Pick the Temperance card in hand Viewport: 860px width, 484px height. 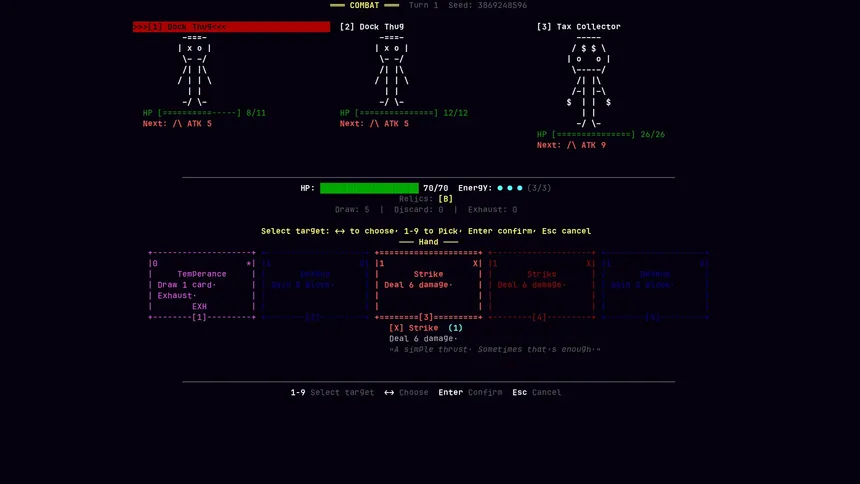(201, 285)
